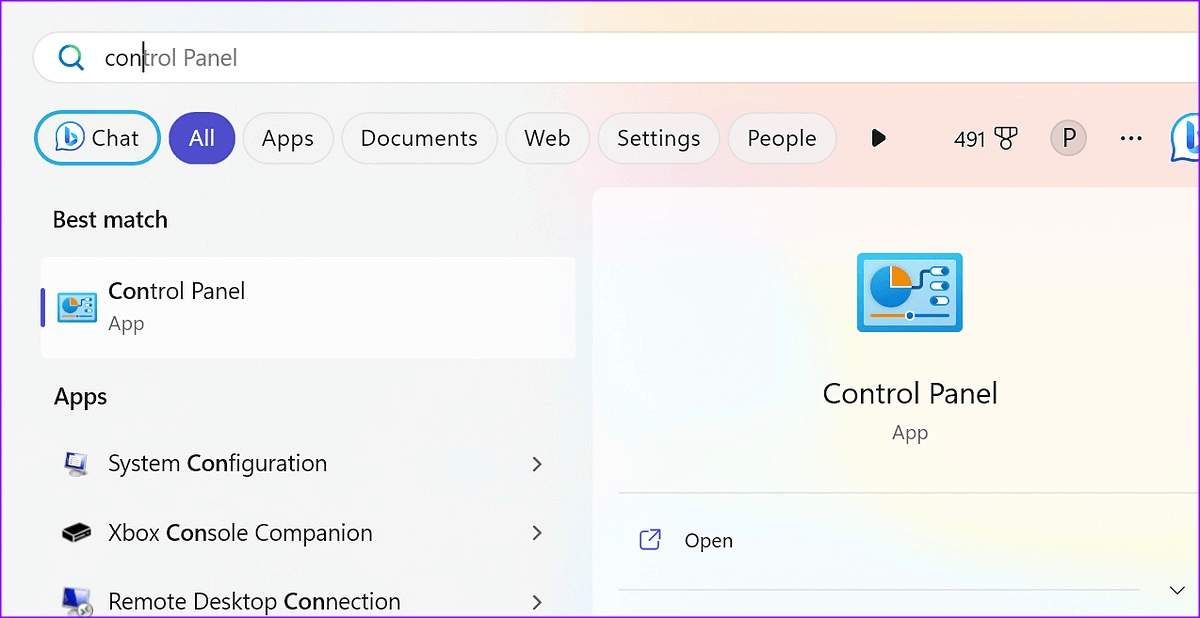Open the P profile avatar
Image resolution: width=1200 pixels, height=618 pixels.
point(1068,138)
